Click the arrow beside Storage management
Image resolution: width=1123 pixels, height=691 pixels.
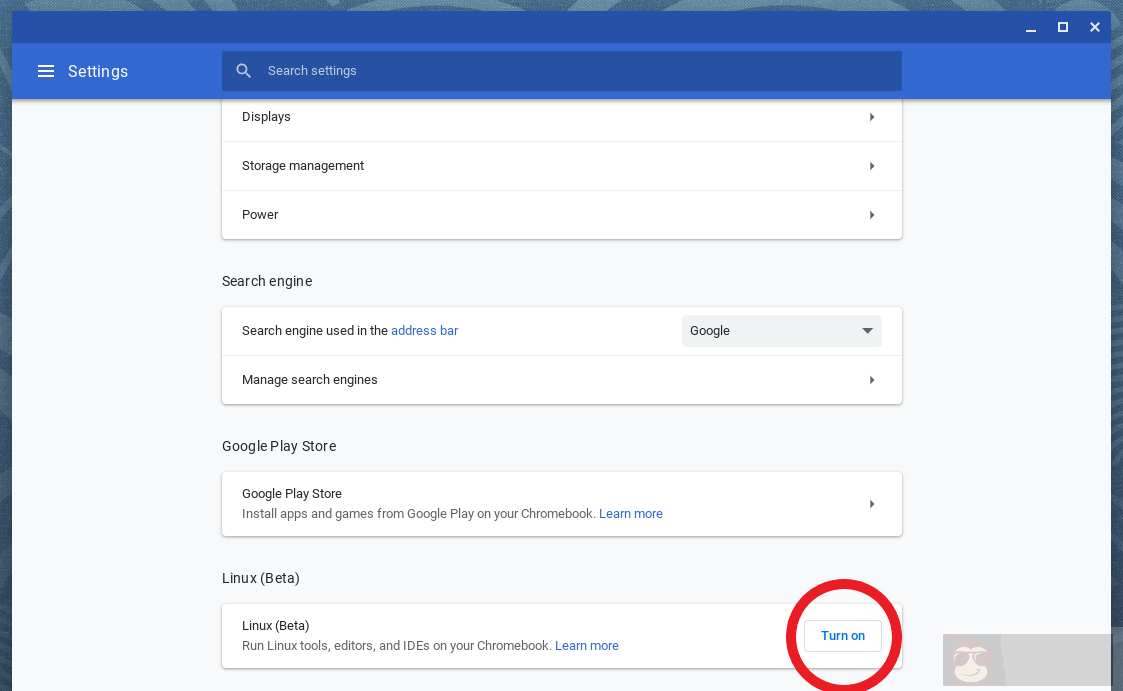coord(872,166)
